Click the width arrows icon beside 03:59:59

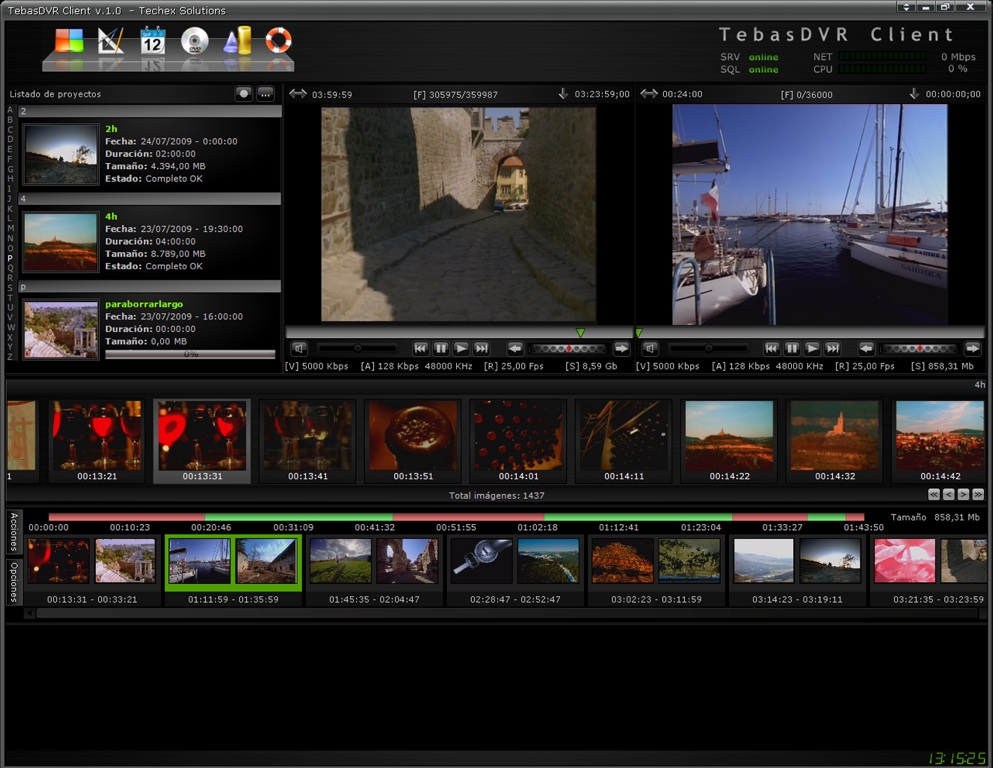[298, 94]
